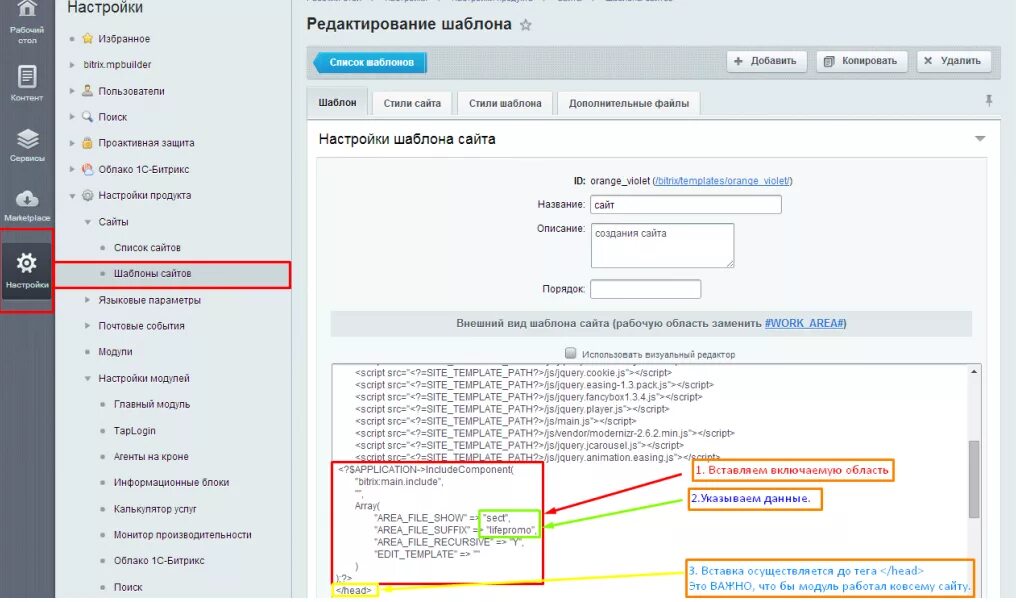
Task: Open the /bitrix/templates/orange_violet/ link
Action: (x=722, y=181)
